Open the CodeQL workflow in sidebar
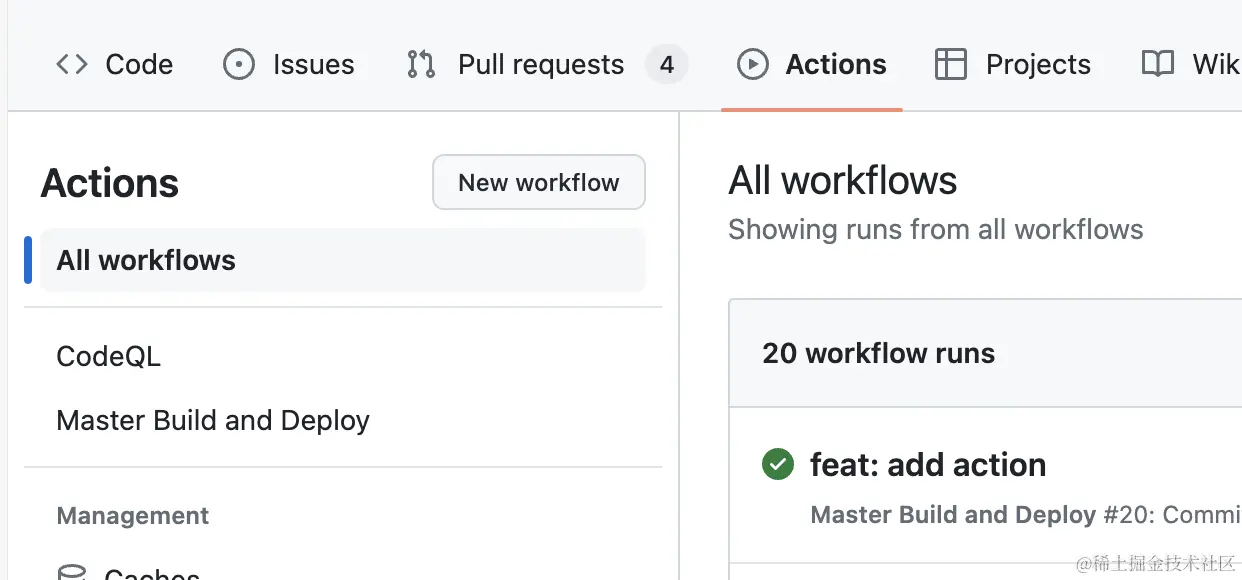Viewport: 1242px width, 580px height. click(x=109, y=357)
